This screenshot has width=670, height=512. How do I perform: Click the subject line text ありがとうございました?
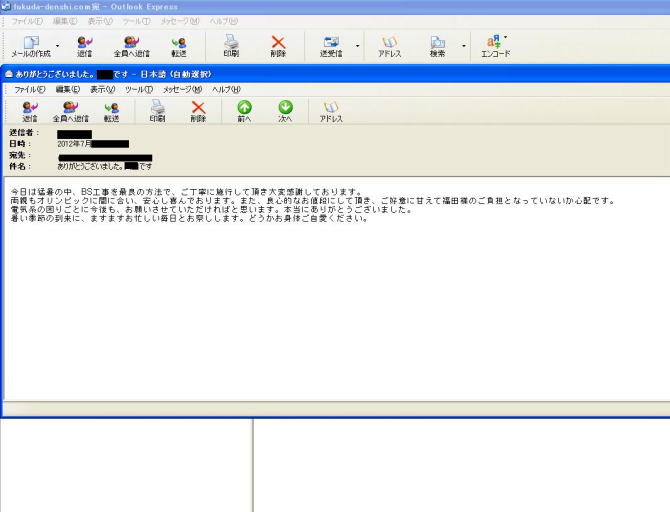(x=91, y=166)
